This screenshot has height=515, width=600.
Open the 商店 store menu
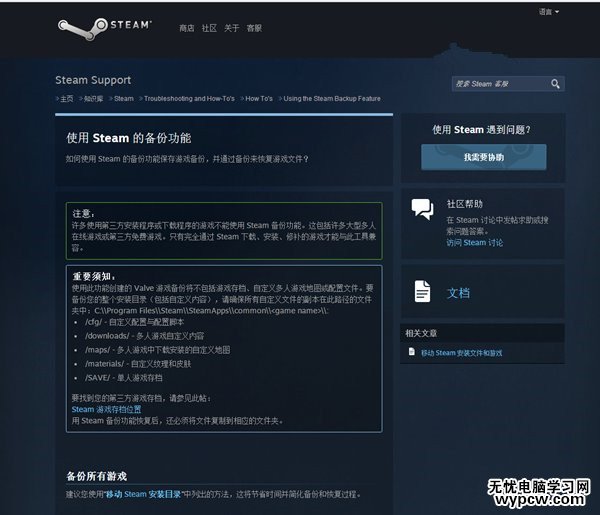187,28
